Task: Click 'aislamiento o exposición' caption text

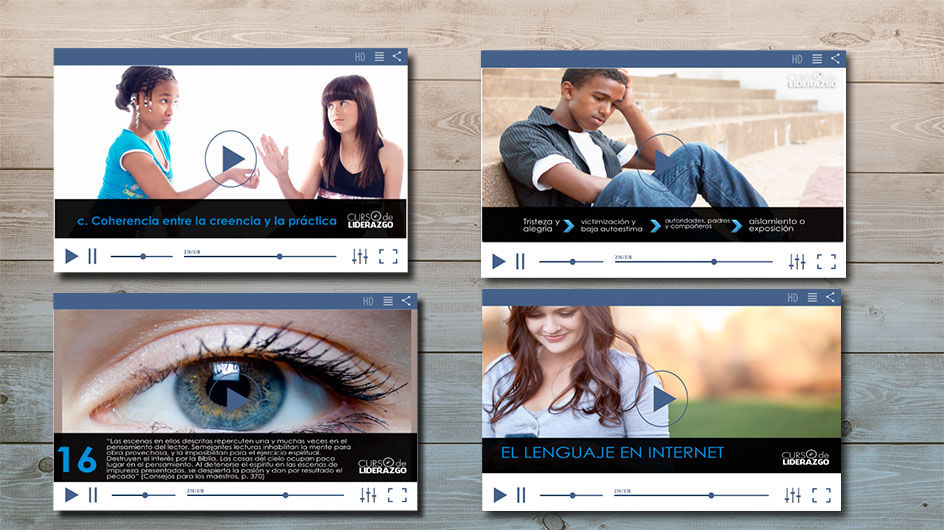Action: click(x=777, y=225)
